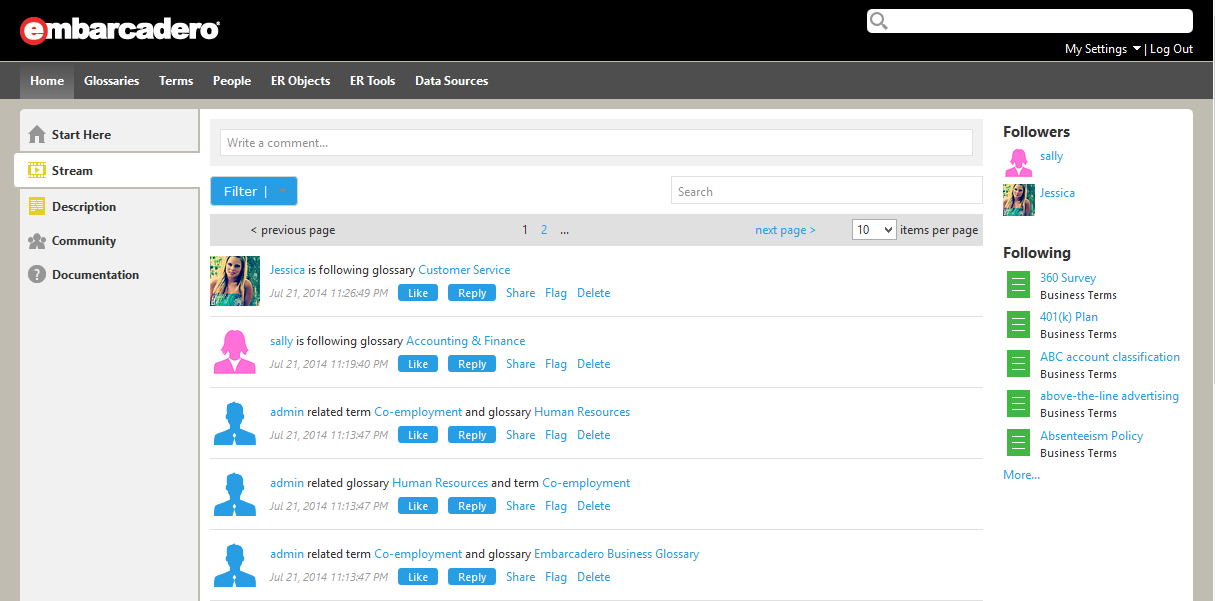Like the admin post on Embarcadero Business Glossary

point(418,577)
